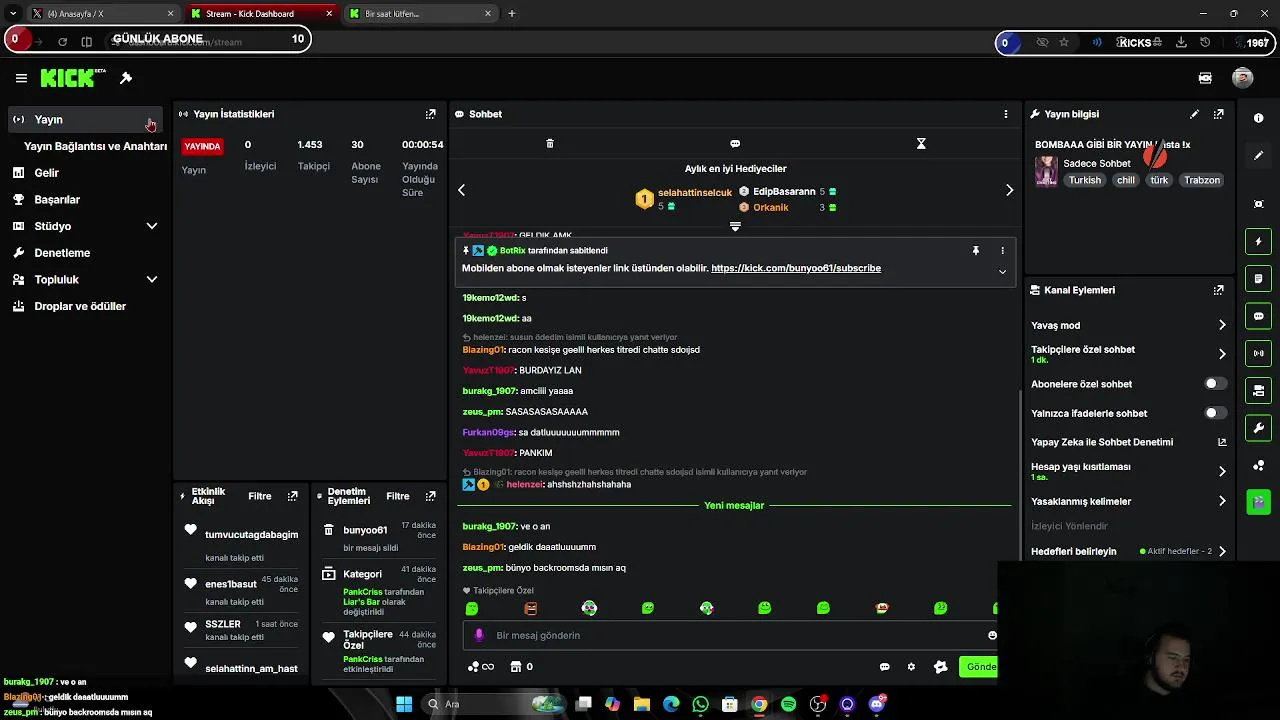
Task: Show previous top gifters slide
Action: (461, 190)
